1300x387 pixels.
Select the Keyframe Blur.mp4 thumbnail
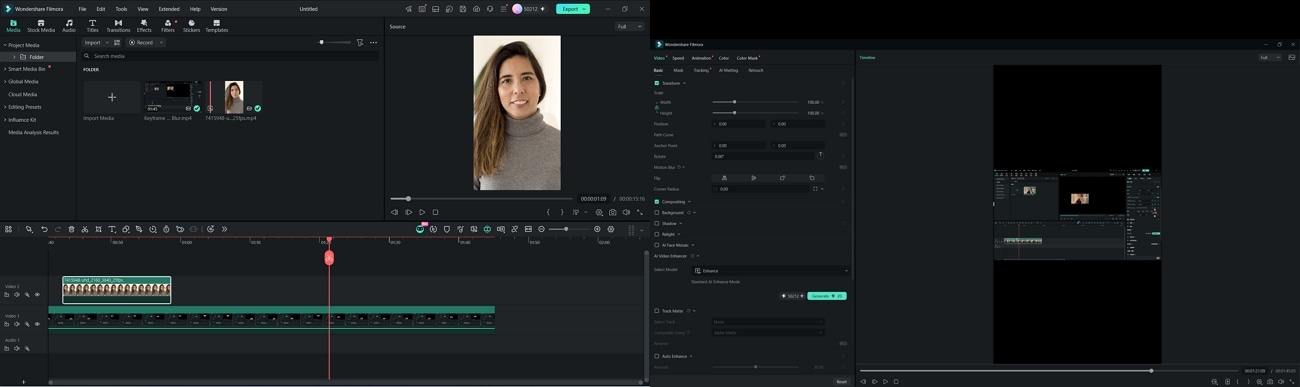(173, 97)
